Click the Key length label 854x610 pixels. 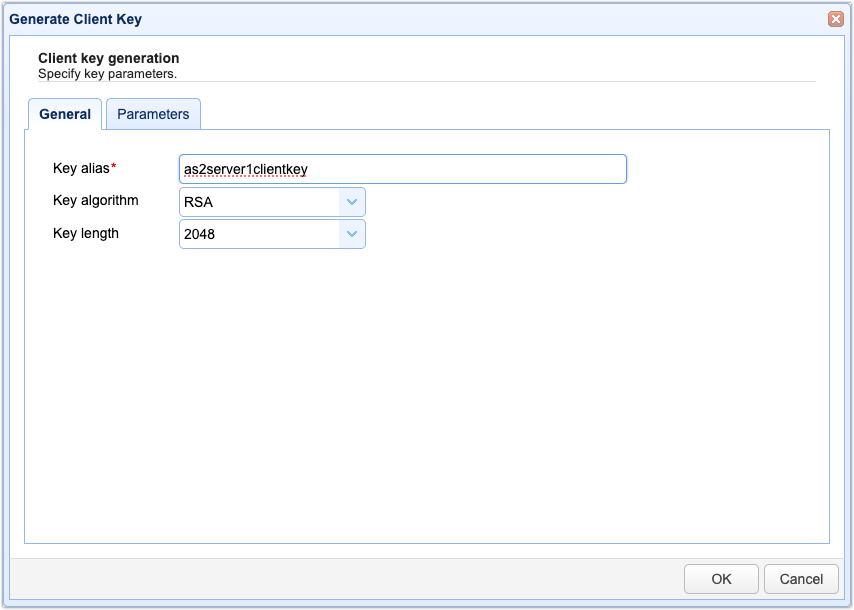point(85,233)
